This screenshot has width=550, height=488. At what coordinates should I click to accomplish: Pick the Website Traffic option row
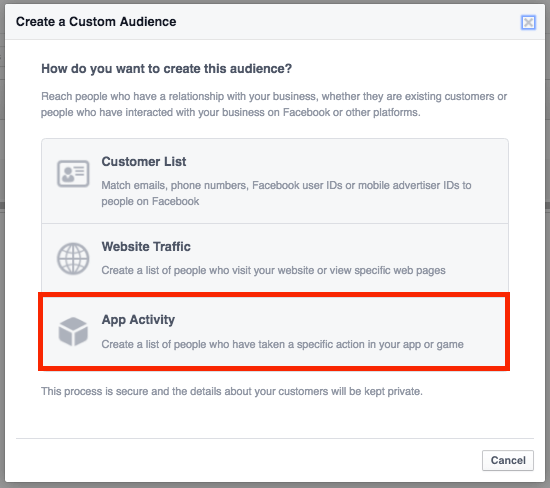[x=275, y=258]
